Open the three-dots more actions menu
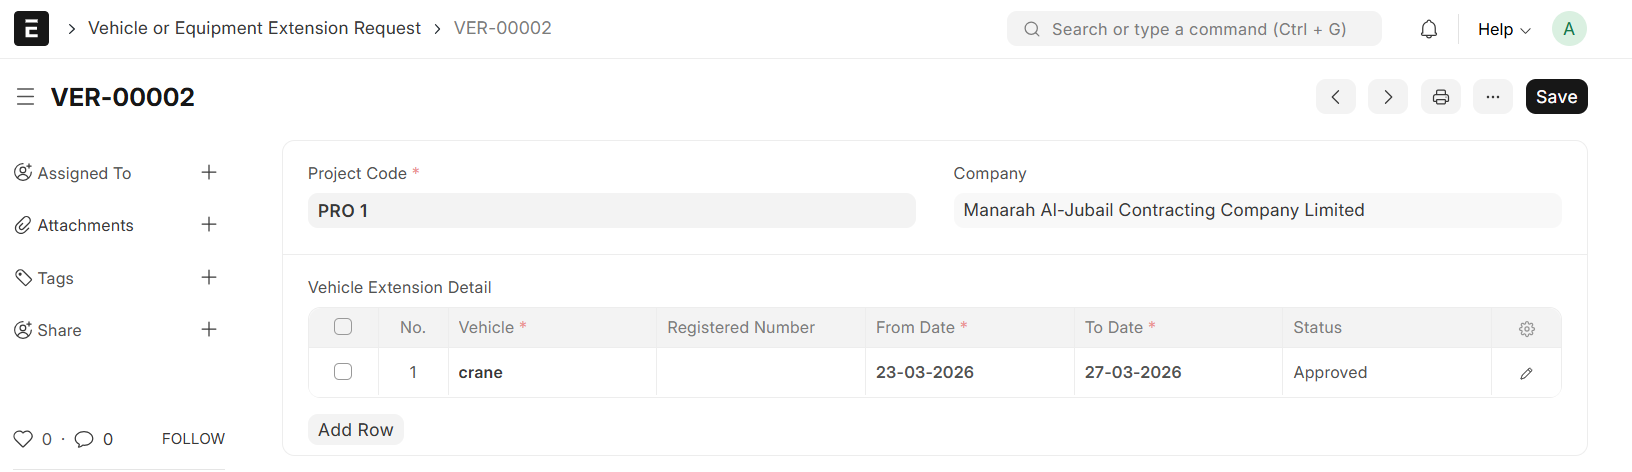The height and width of the screenshot is (472, 1632). pos(1493,97)
